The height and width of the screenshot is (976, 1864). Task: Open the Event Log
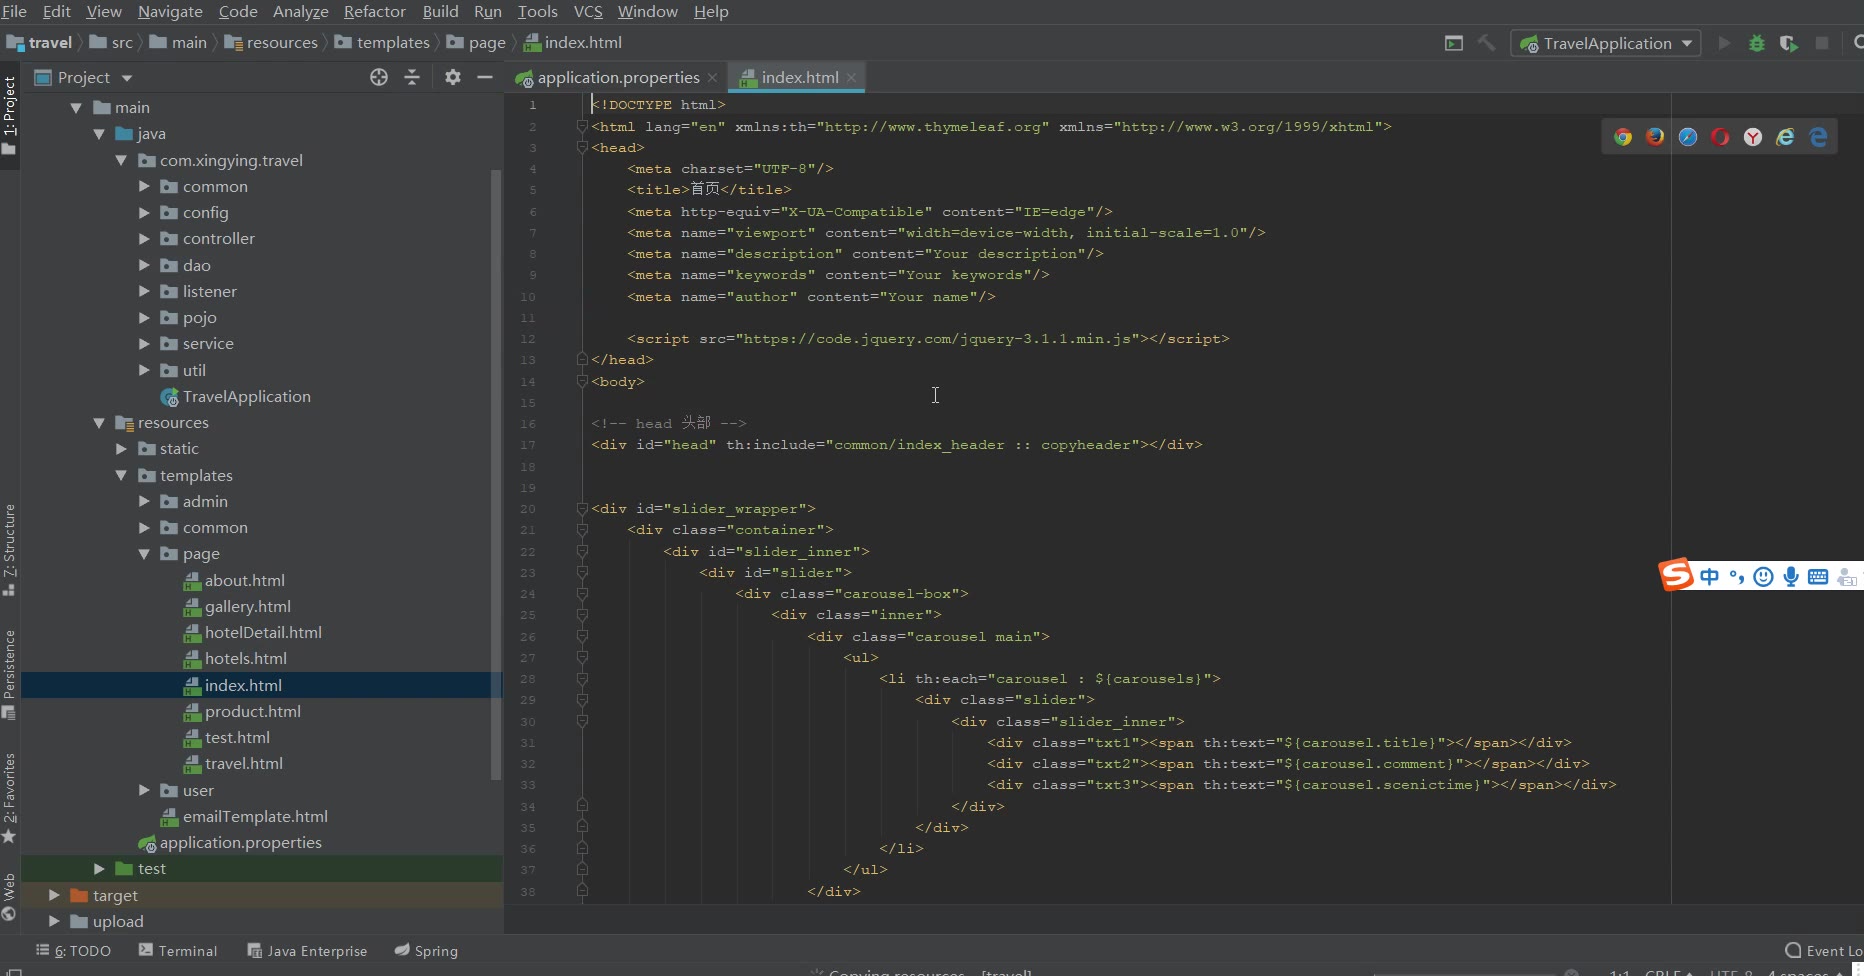(x=1824, y=950)
